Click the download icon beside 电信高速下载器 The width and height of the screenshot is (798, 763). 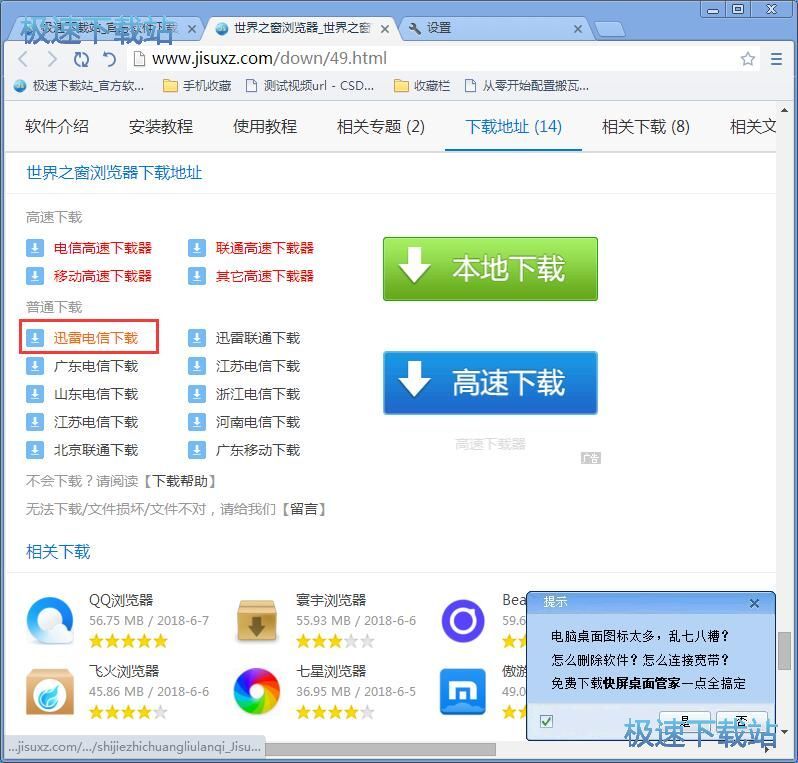[x=35, y=248]
